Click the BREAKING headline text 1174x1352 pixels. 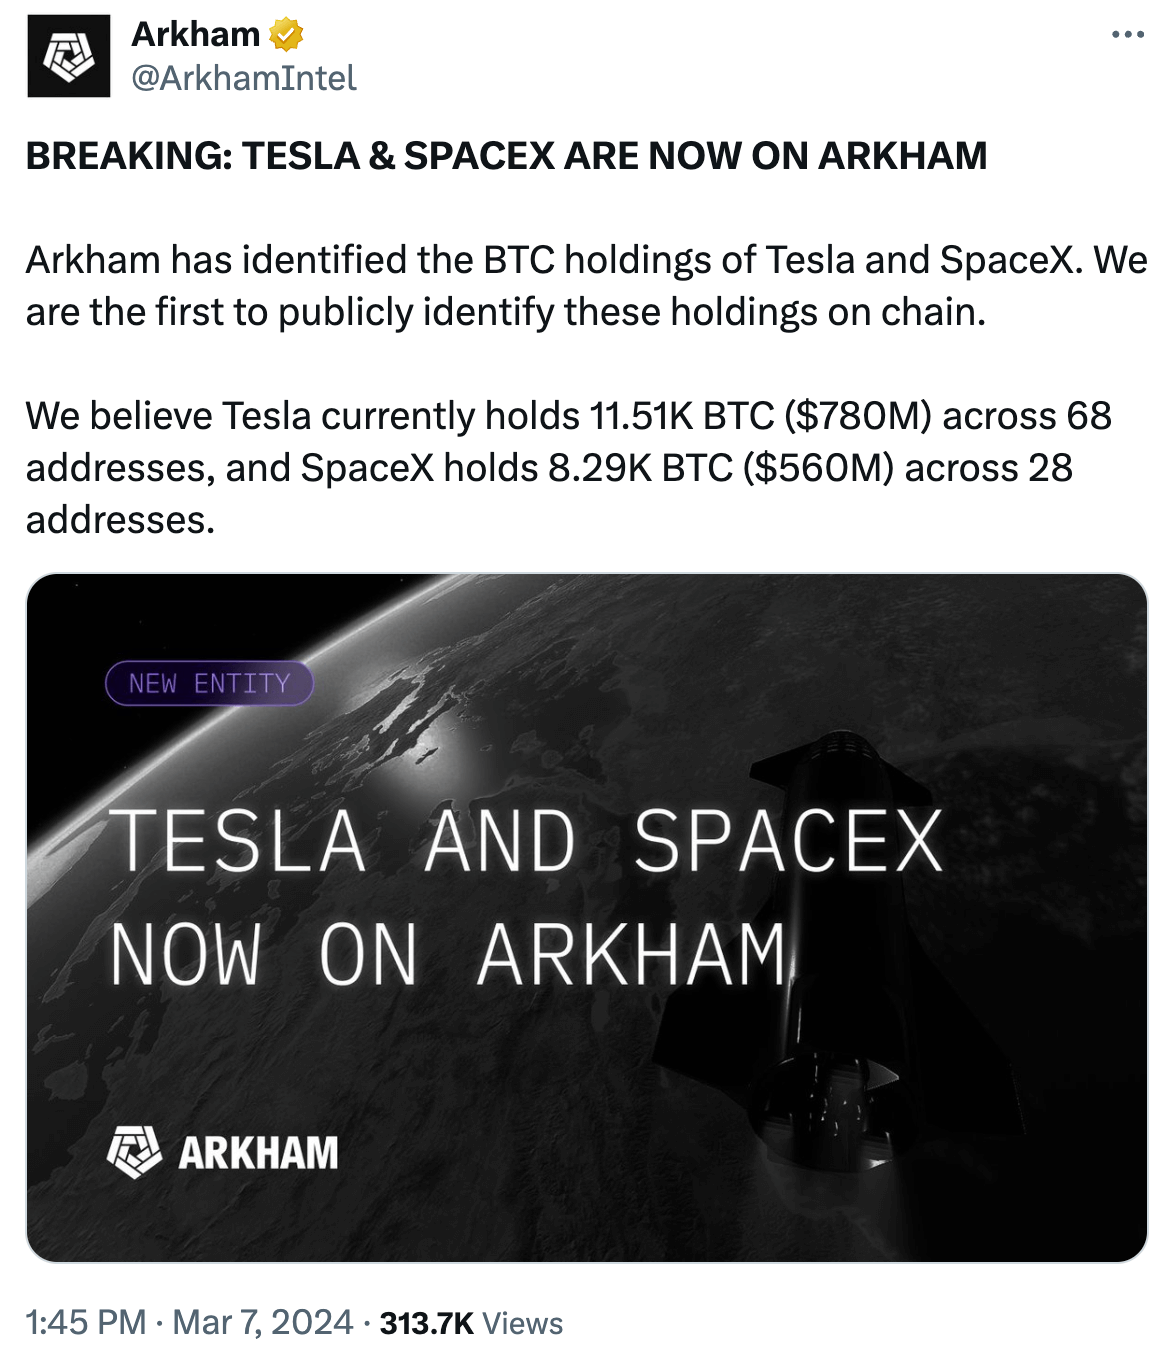coord(506,156)
